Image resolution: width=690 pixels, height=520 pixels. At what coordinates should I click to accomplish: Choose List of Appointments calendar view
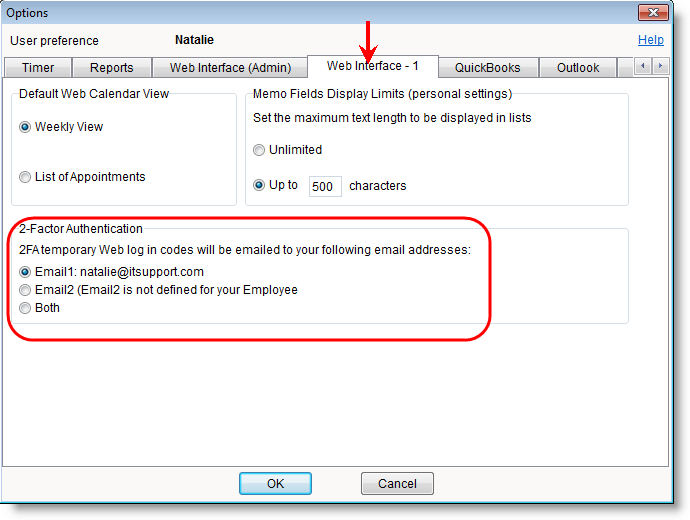tap(25, 177)
